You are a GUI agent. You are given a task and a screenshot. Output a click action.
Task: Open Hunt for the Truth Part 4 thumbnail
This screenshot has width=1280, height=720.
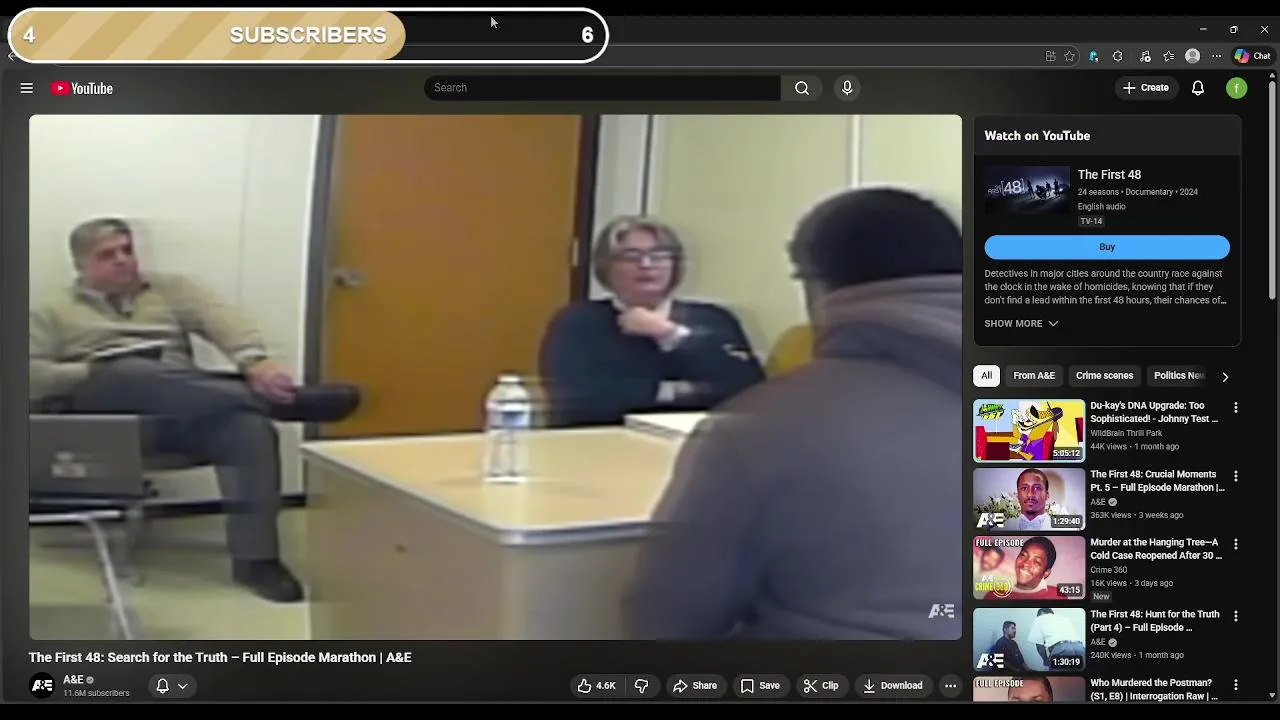pyautogui.click(x=1029, y=639)
